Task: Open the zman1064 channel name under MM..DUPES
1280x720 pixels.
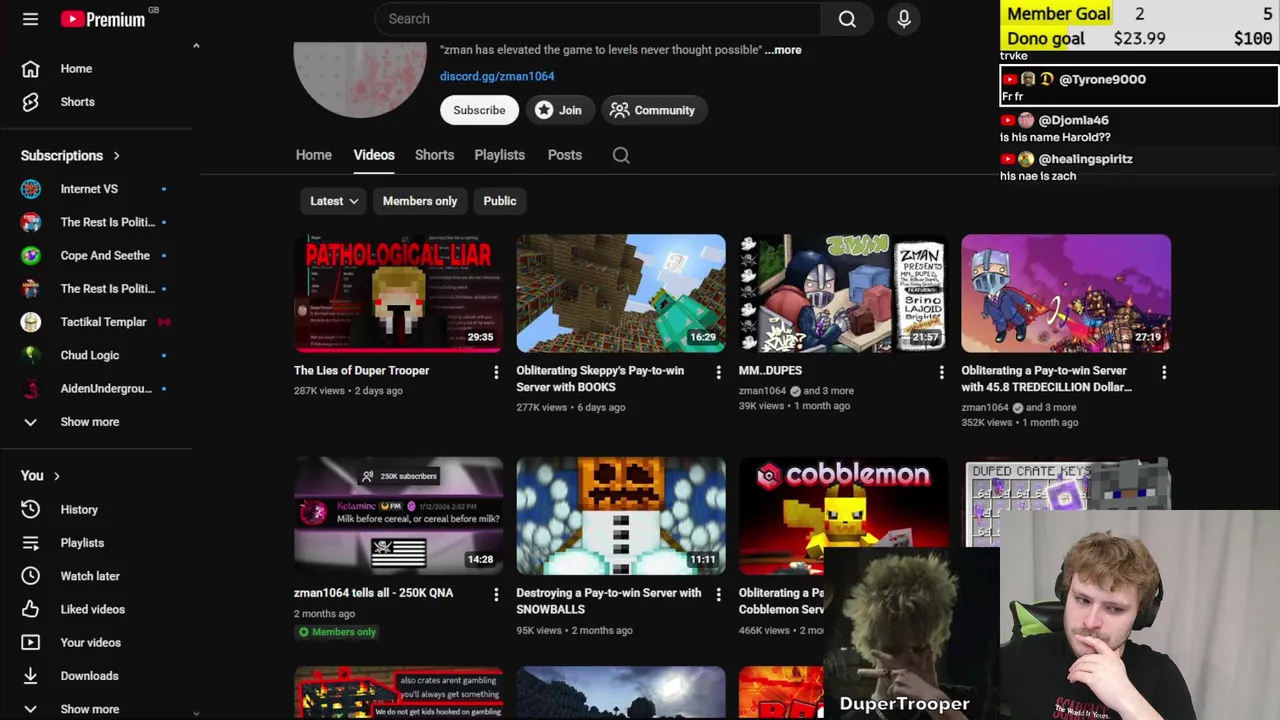Action: coord(762,391)
